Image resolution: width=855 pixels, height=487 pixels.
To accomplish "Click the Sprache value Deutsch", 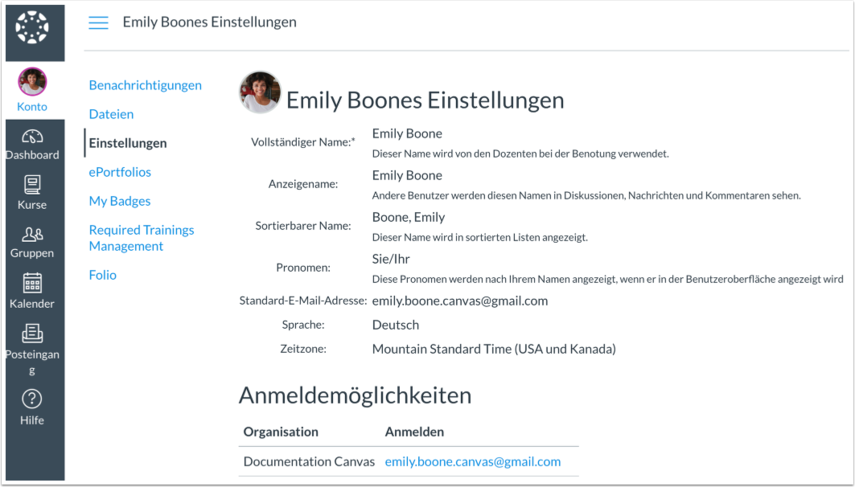I will point(396,325).
